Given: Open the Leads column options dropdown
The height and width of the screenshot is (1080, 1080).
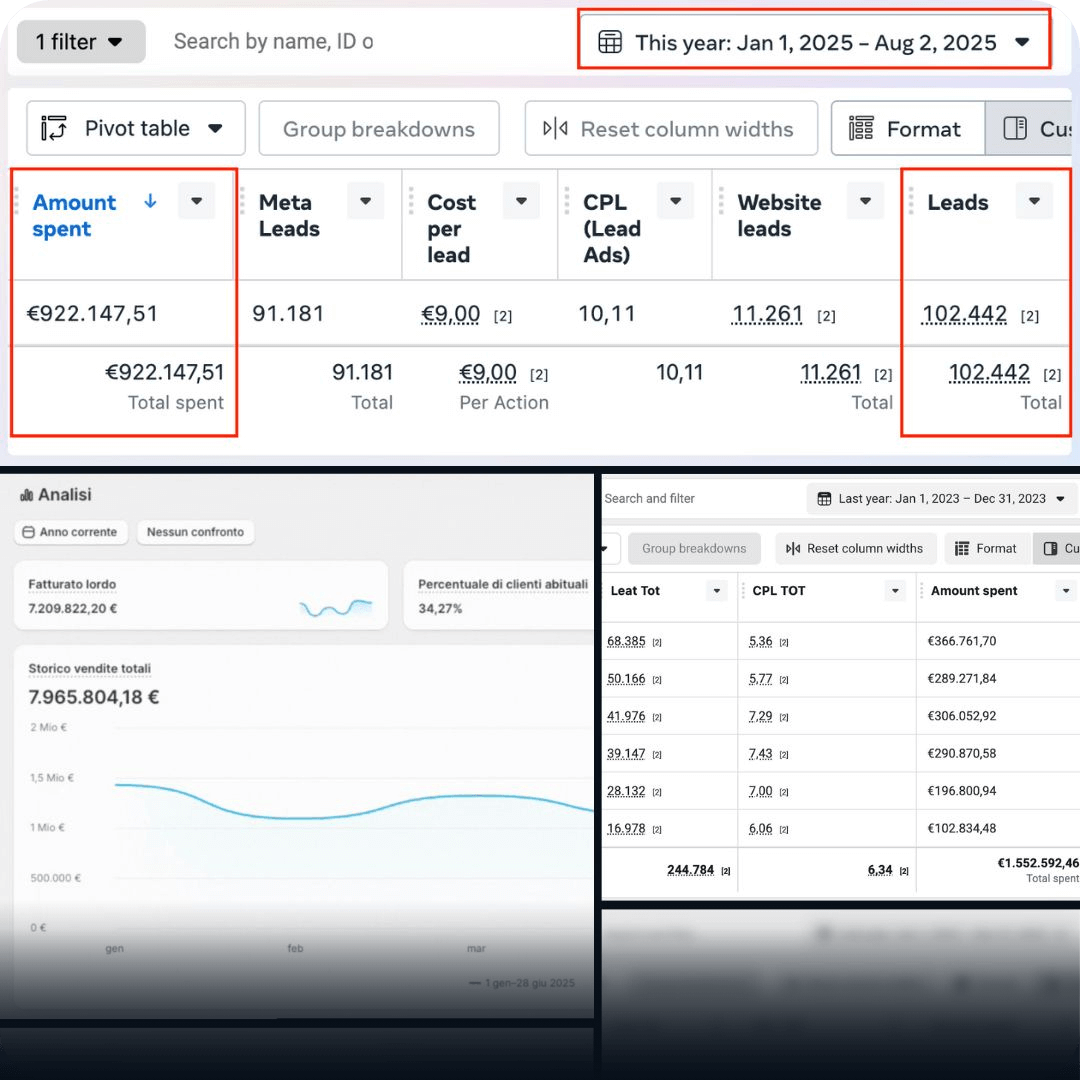Looking at the screenshot, I should click(1034, 201).
